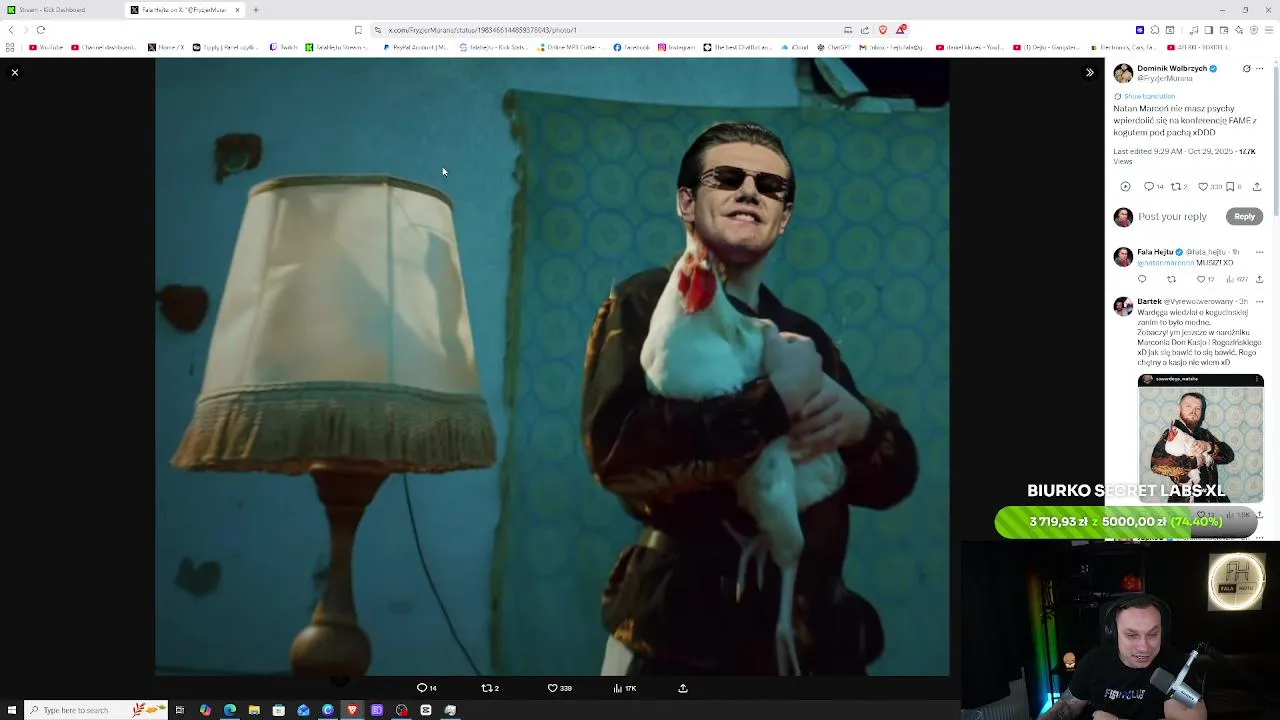Image resolution: width=1280 pixels, height=720 pixels.
Task: Click the apps grid icon in bookmarks bar
Action: coord(10,47)
